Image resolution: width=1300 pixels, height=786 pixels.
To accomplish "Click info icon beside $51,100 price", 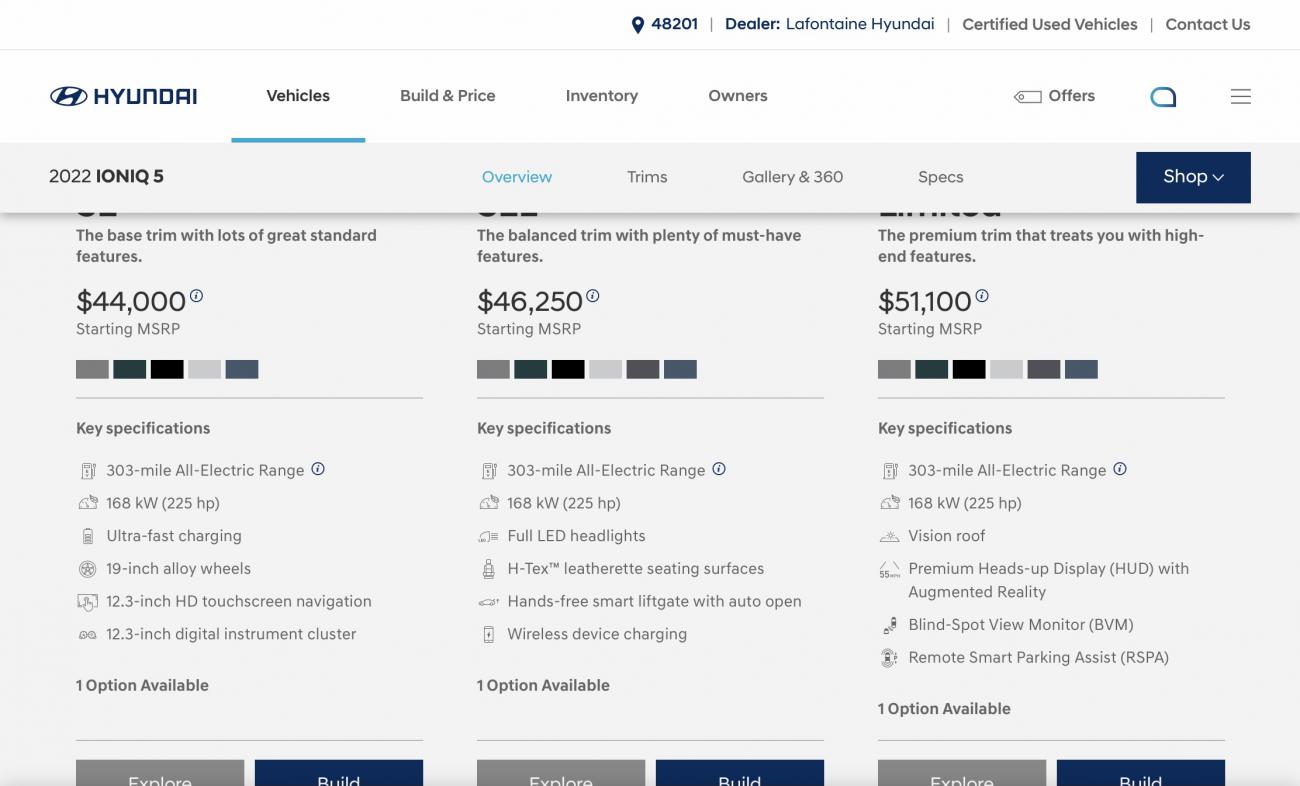I will (x=982, y=296).
